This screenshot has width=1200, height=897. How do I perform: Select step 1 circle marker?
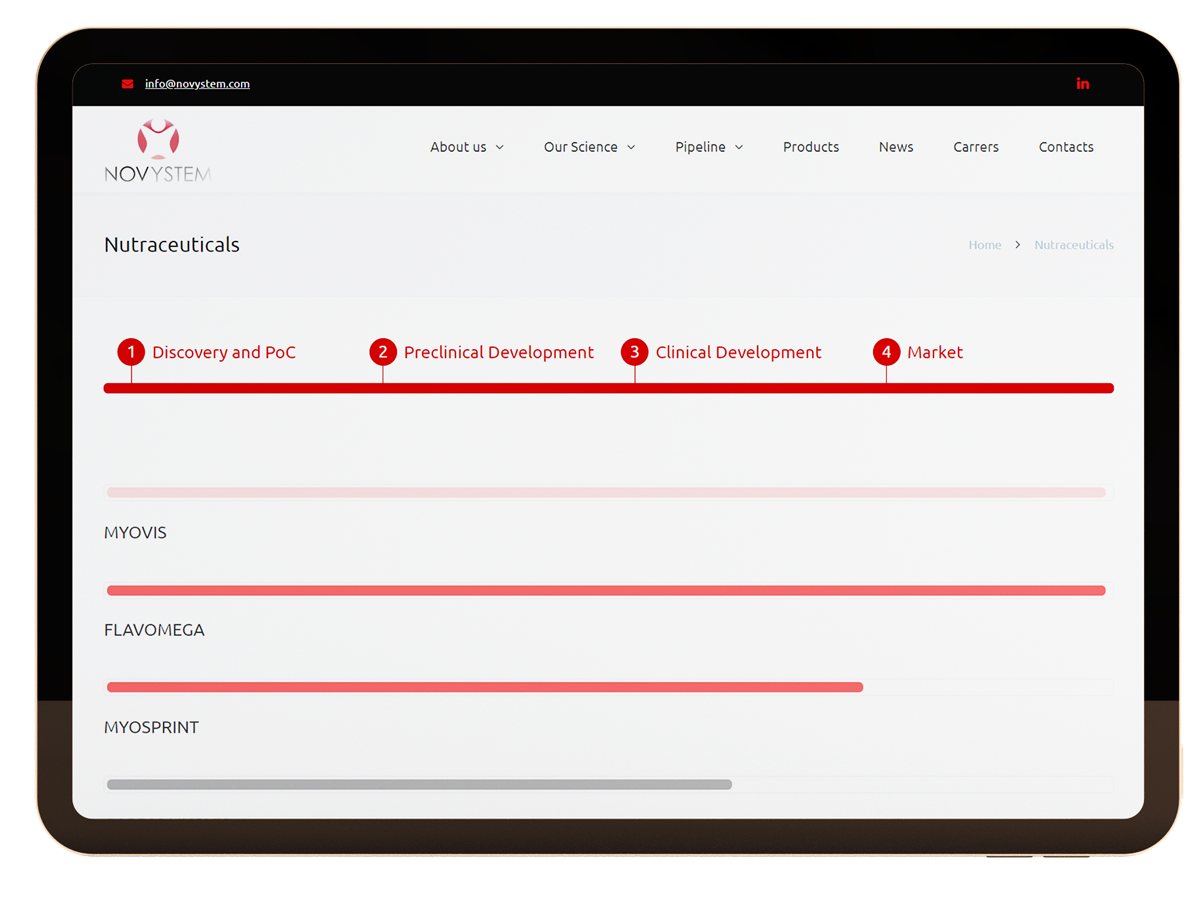click(x=131, y=352)
